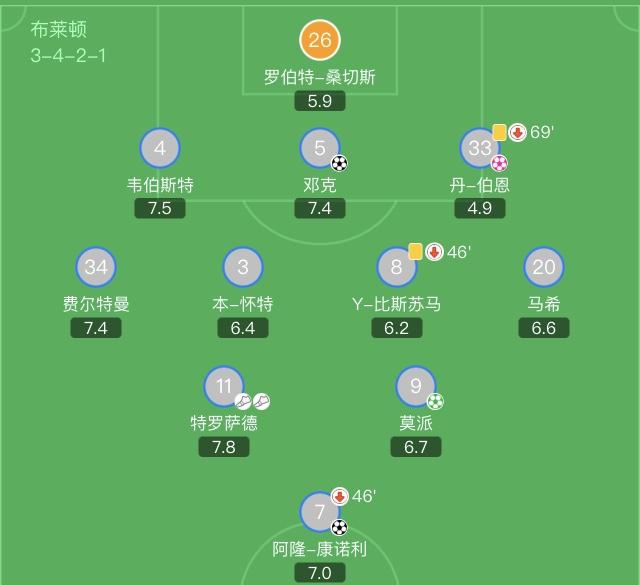Click the 5.9 rating below 罗伯特-桑切斯
This screenshot has width=640, height=585.
click(320, 100)
